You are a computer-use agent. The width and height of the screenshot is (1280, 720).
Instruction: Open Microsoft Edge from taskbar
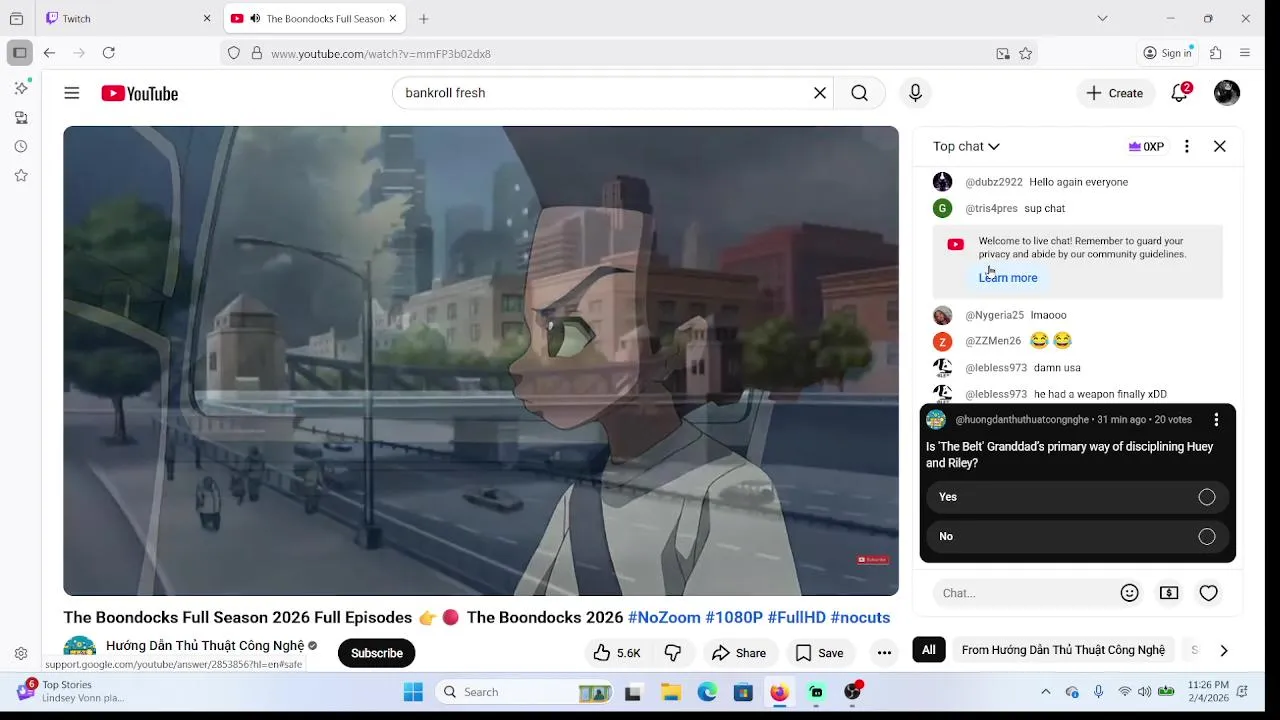pos(707,692)
